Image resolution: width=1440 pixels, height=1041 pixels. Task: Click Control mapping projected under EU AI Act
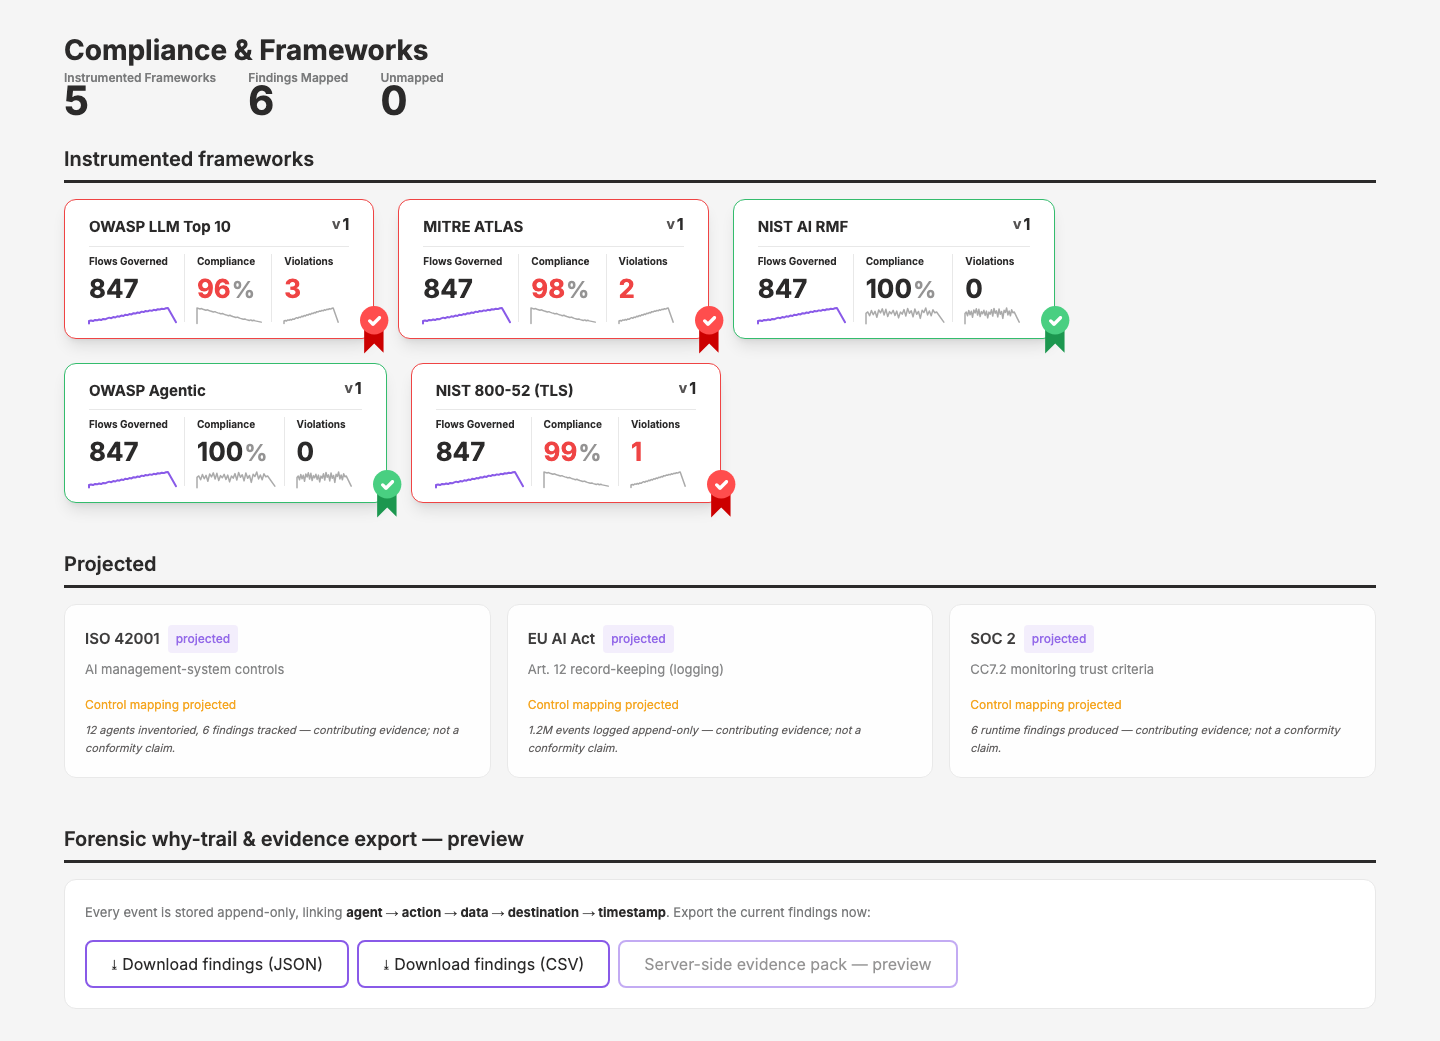pos(603,705)
